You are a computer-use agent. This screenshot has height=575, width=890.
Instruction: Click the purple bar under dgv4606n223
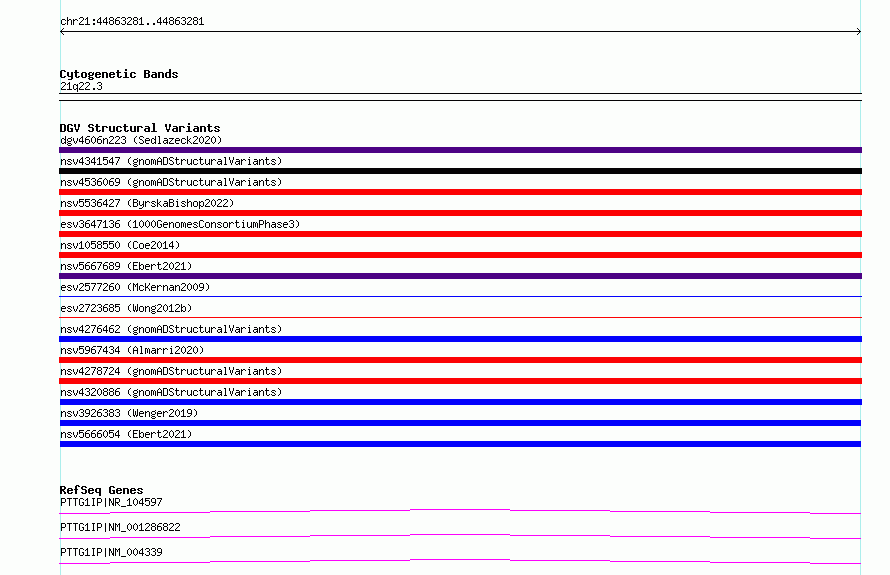460,150
